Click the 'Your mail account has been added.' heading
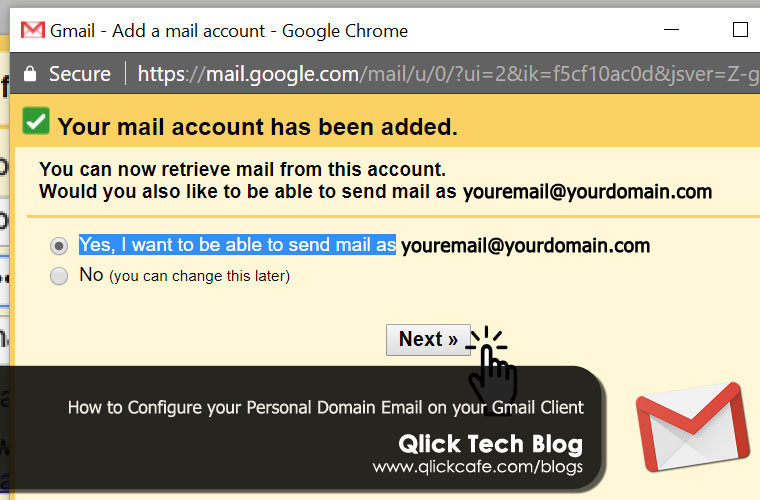 (258, 127)
